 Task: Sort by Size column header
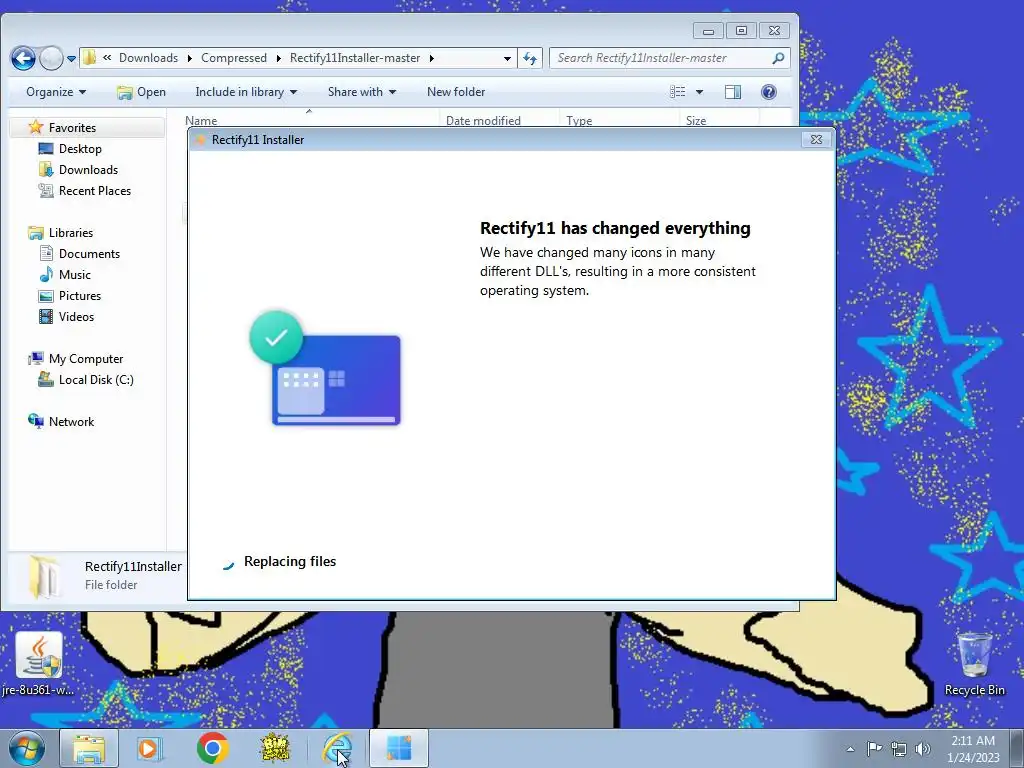720,120
